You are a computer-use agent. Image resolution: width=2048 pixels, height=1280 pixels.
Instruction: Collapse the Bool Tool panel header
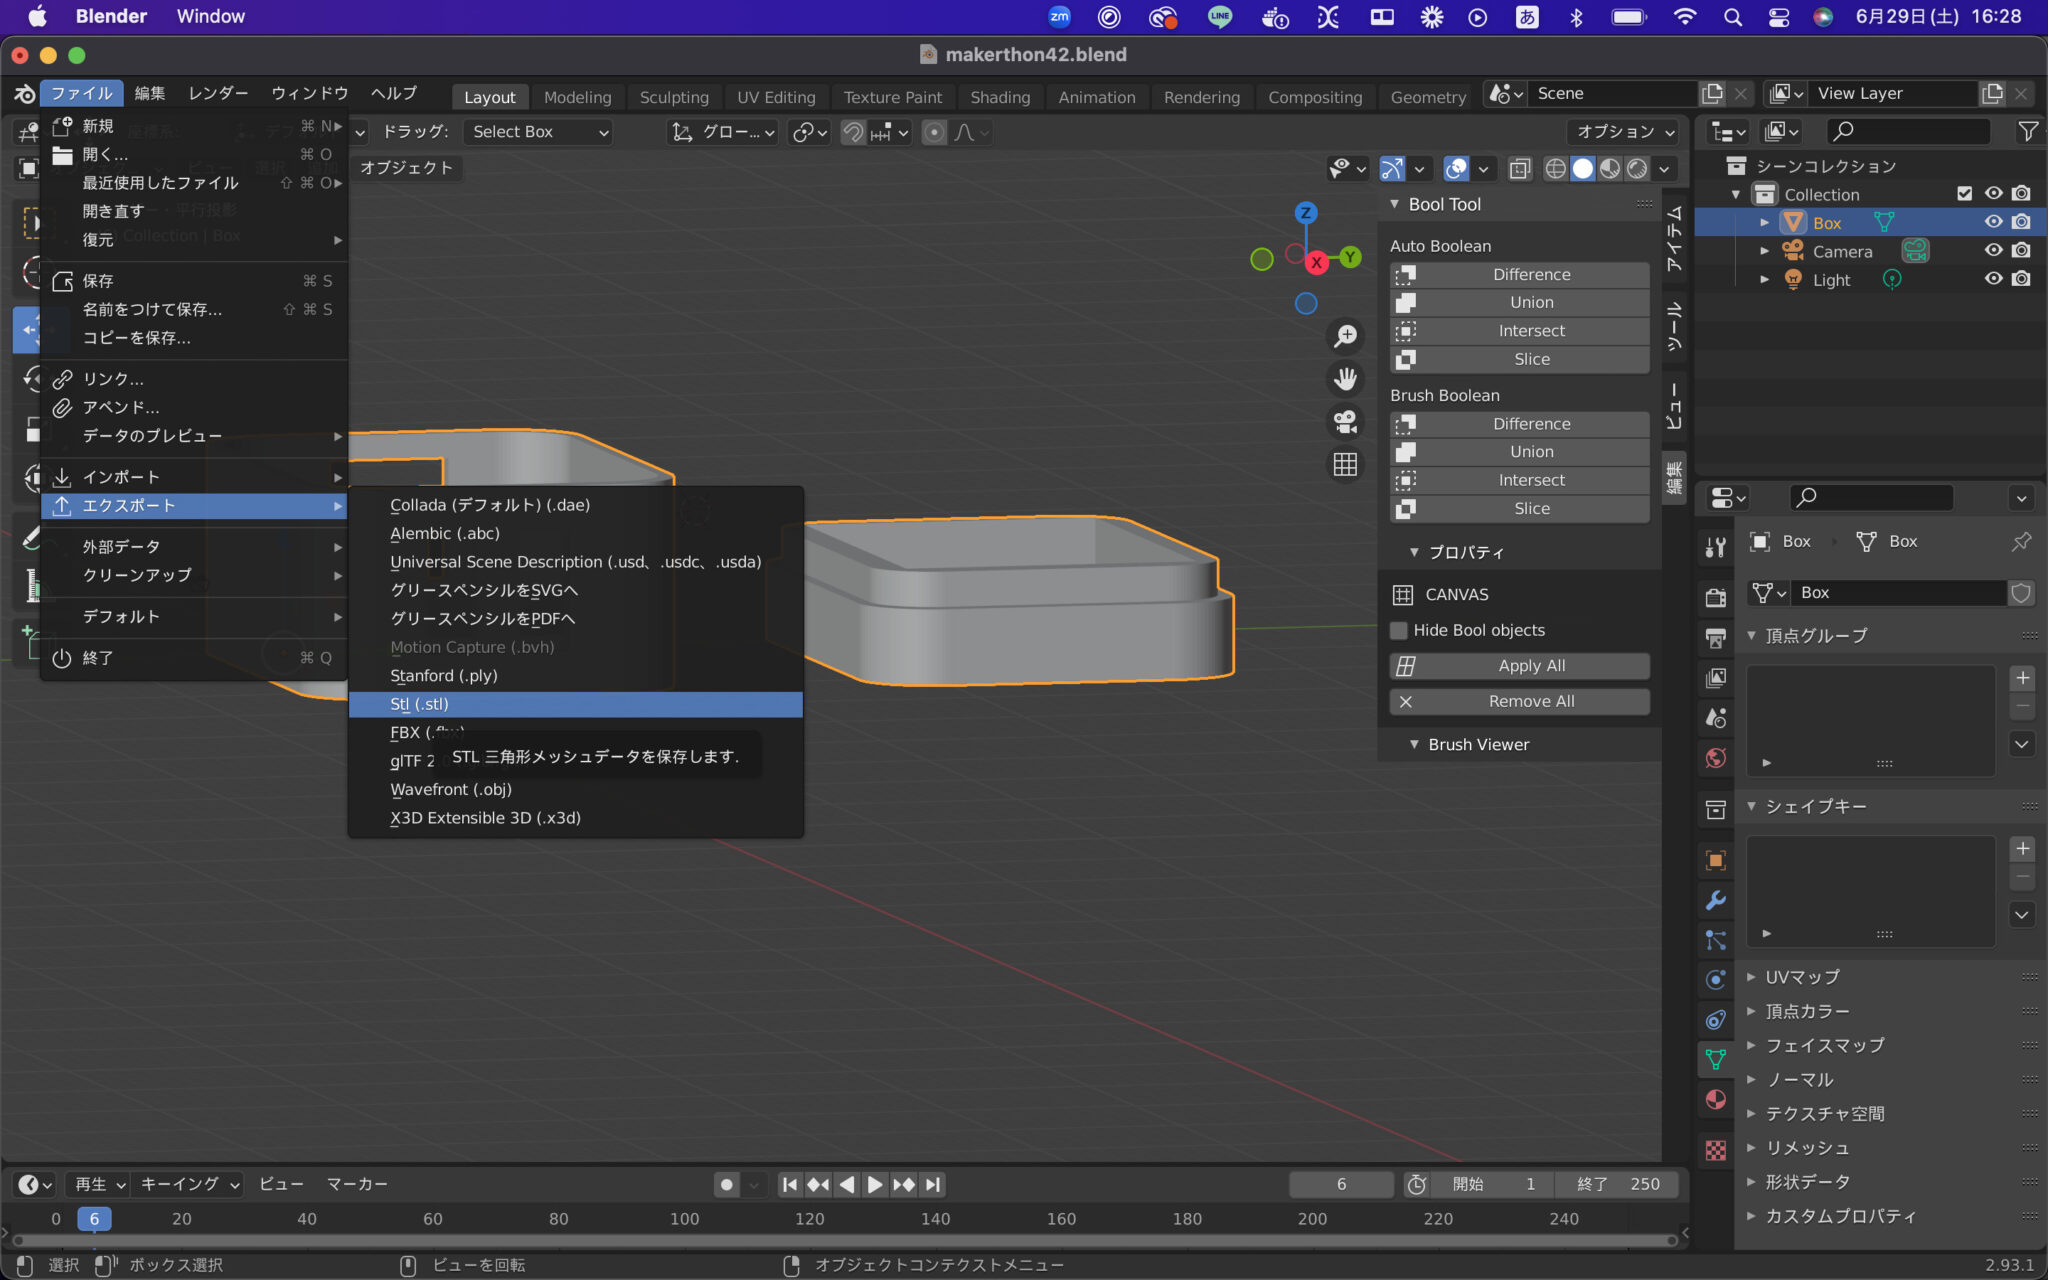click(x=1396, y=204)
